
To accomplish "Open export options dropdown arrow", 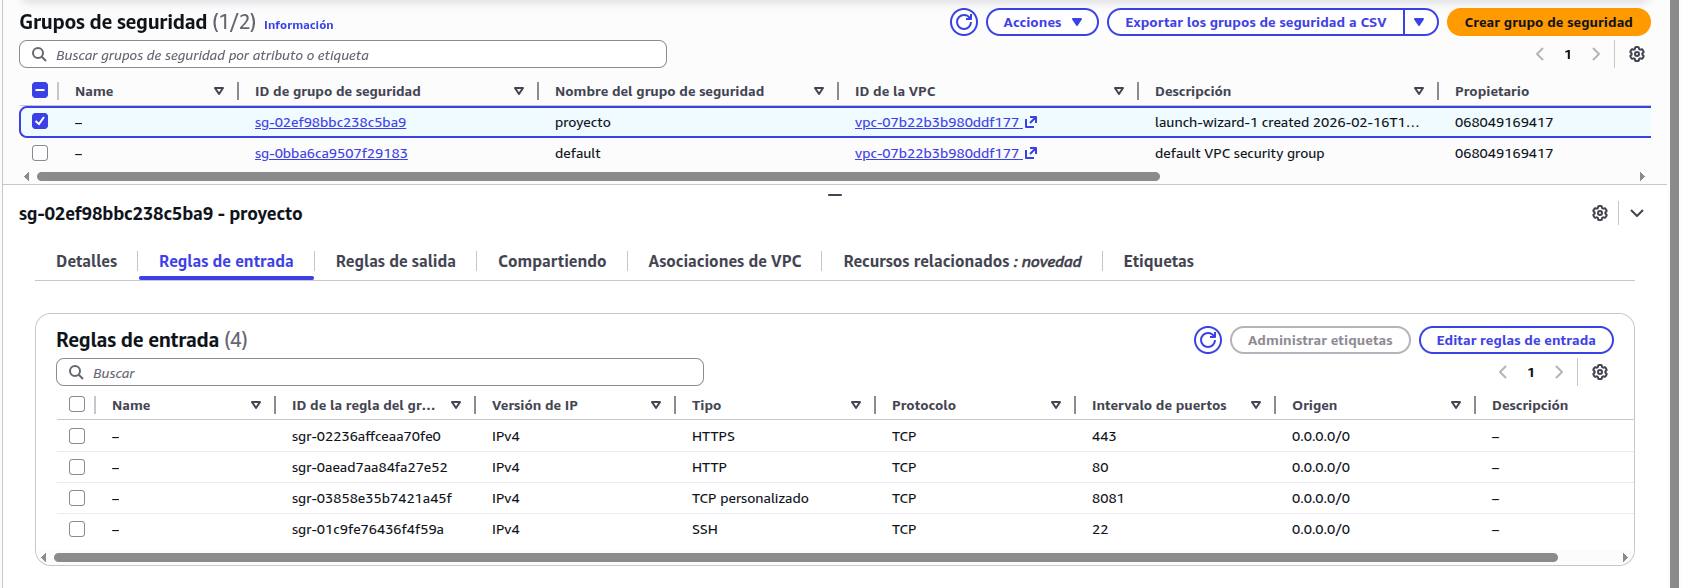I will click(x=1420, y=22).
